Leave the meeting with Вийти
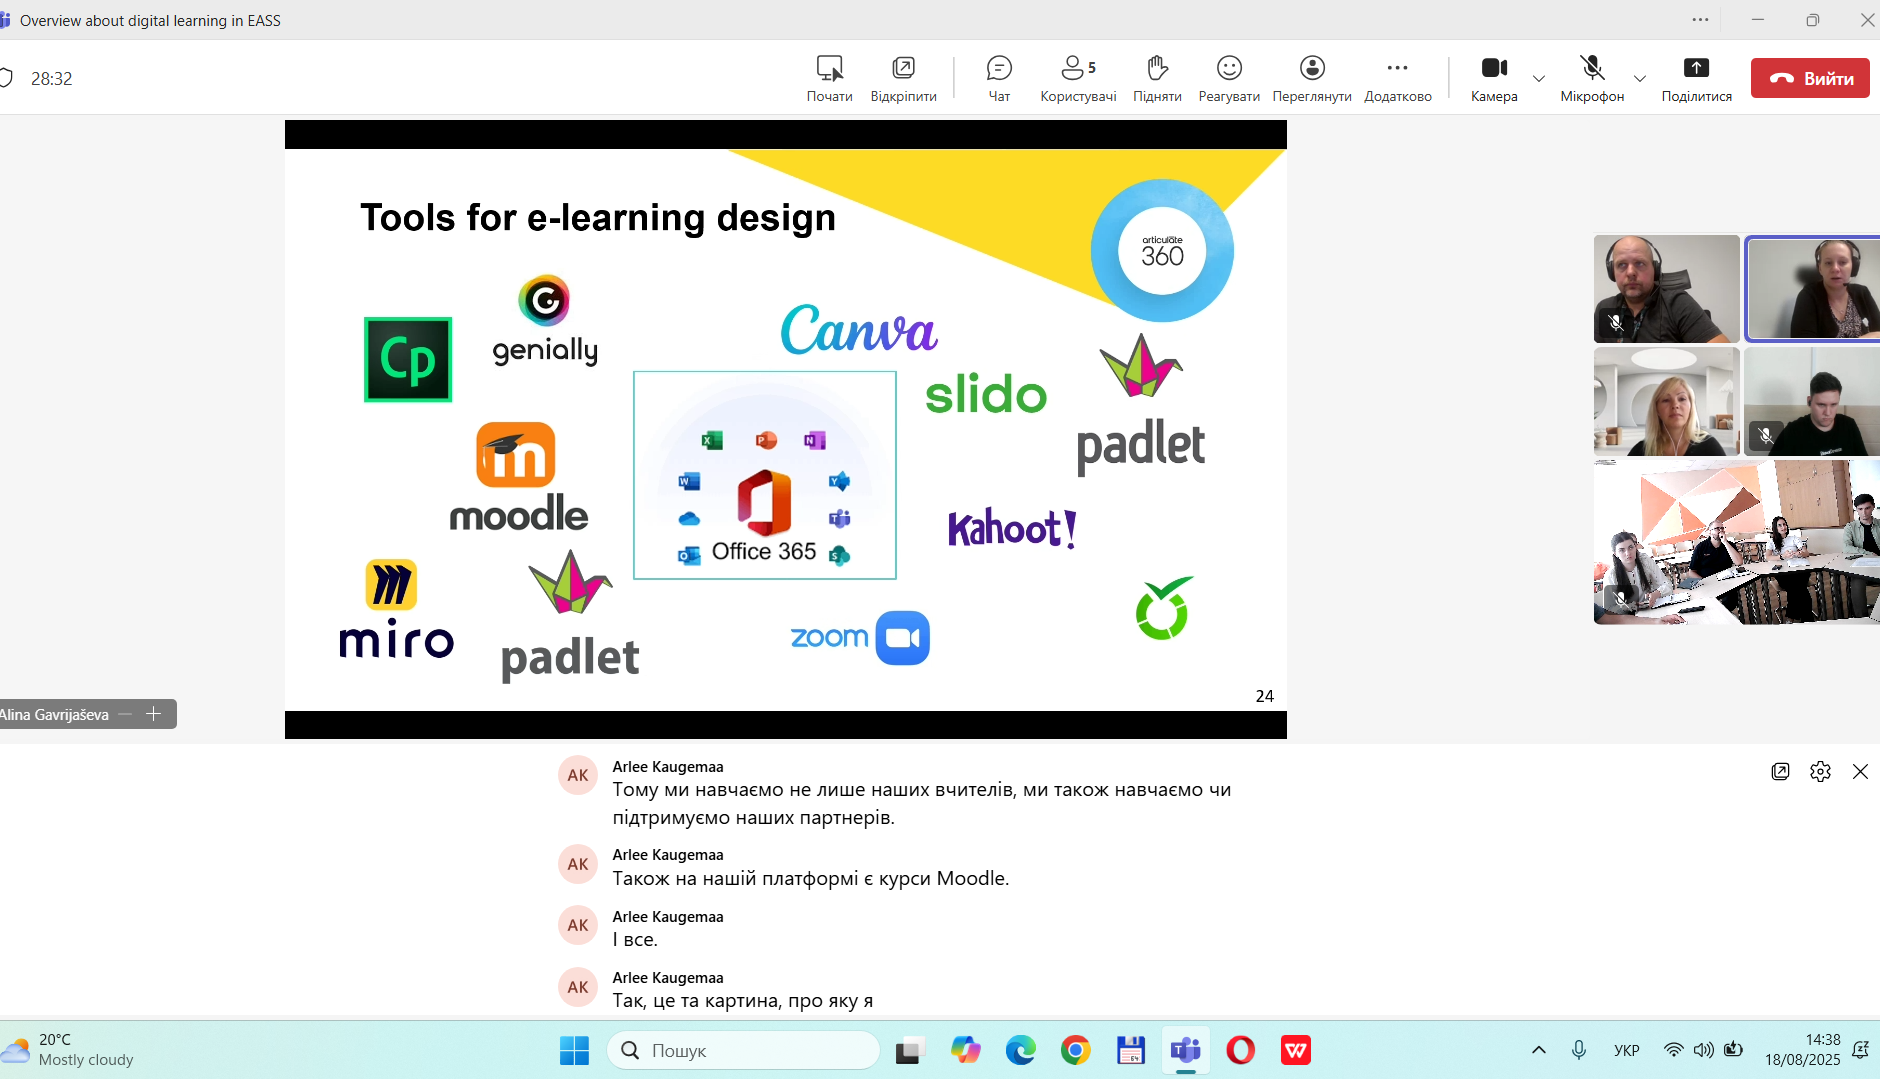The height and width of the screenshot is (1079, 1880). click(x=1810, y=78)
